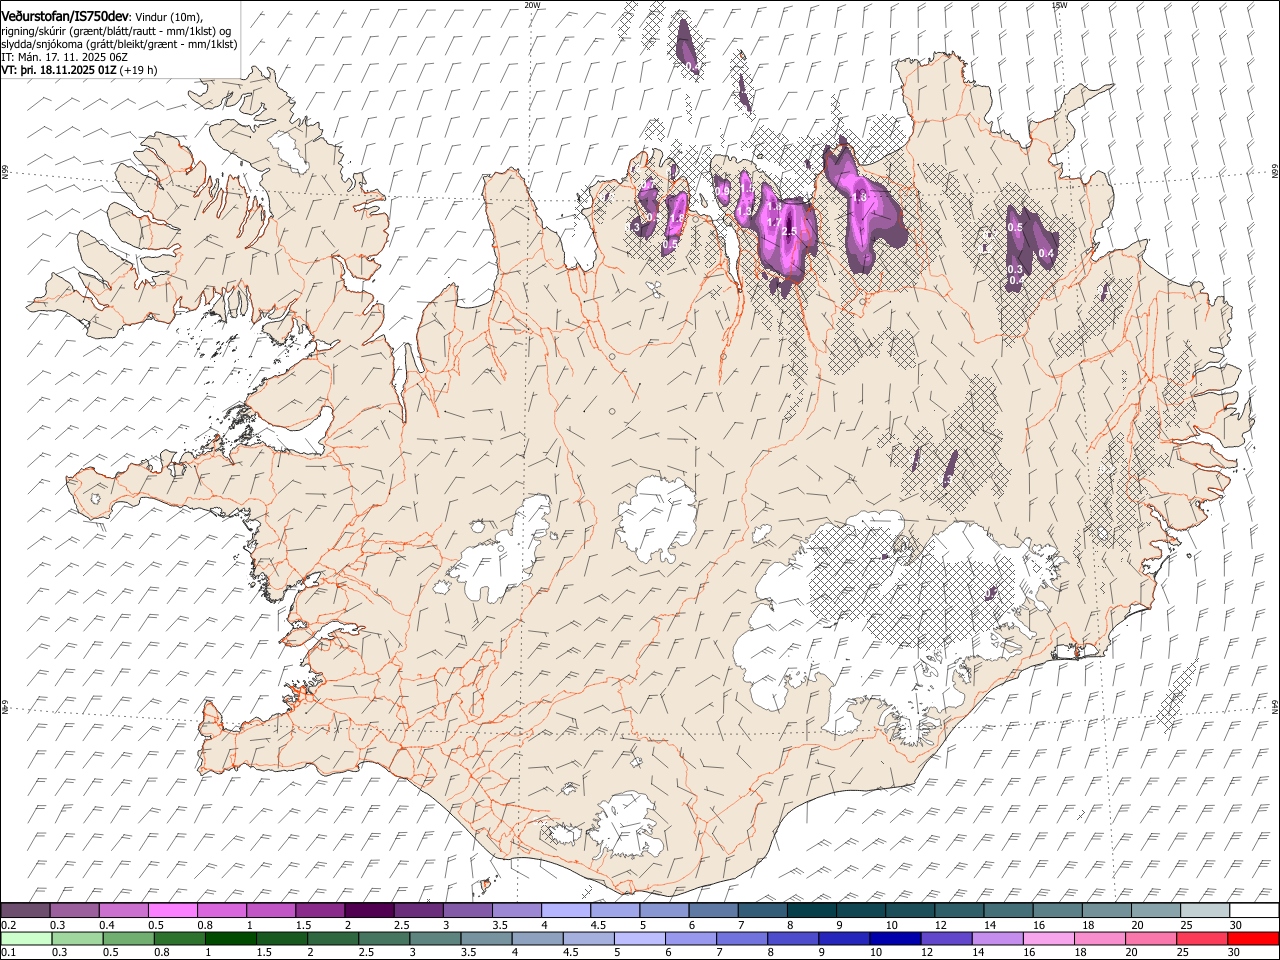Click the pale gray swatch labeled 25 in the upper legend
Image resolution: width=1280 pixels, height=960 pixels.
click(1205, 910)
